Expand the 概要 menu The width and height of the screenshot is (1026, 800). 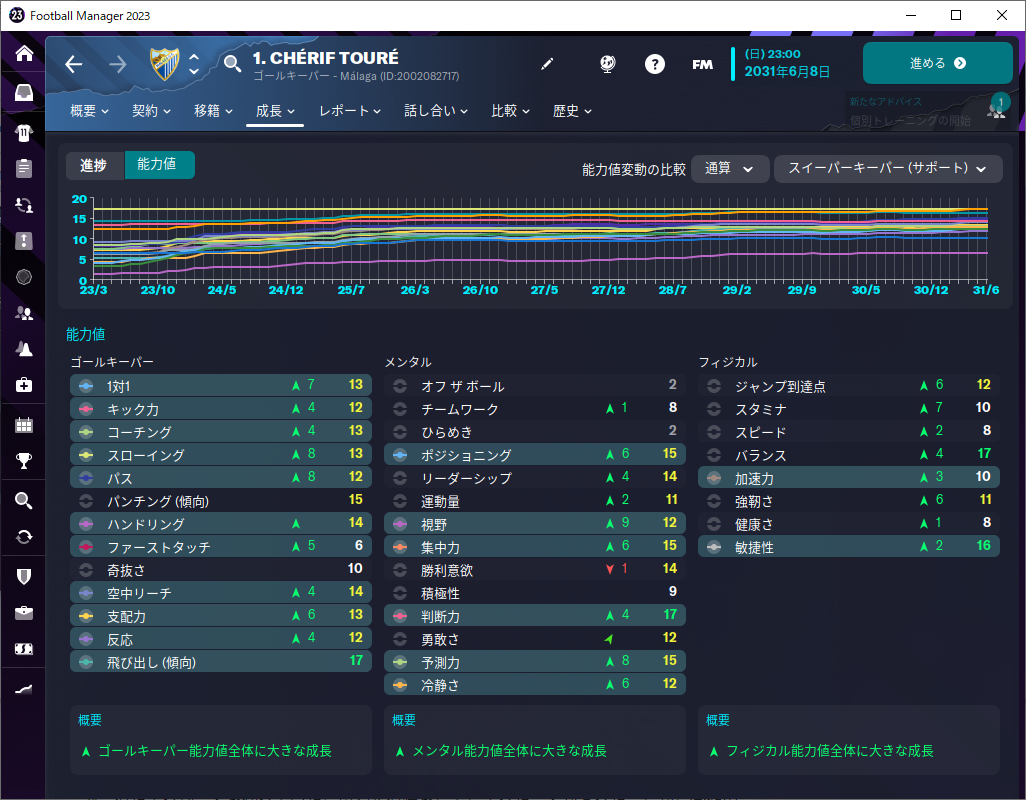(90, 111)
